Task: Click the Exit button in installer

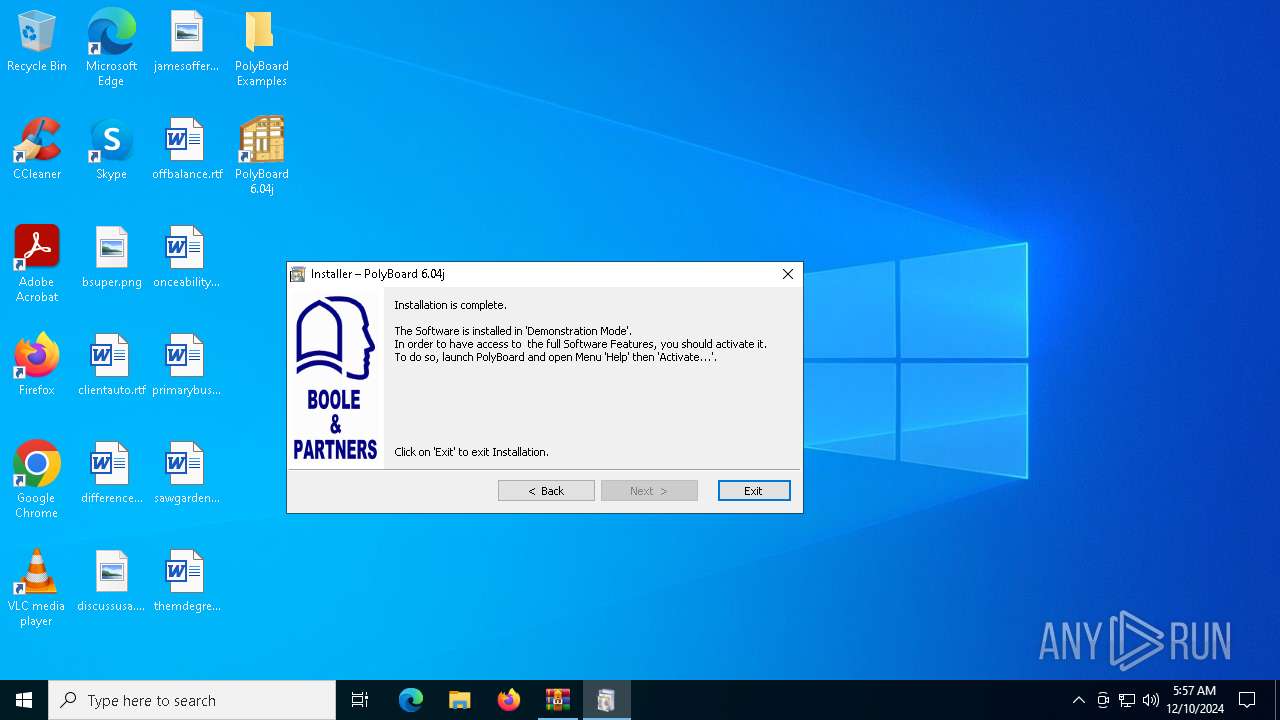Action: [754, 491]
